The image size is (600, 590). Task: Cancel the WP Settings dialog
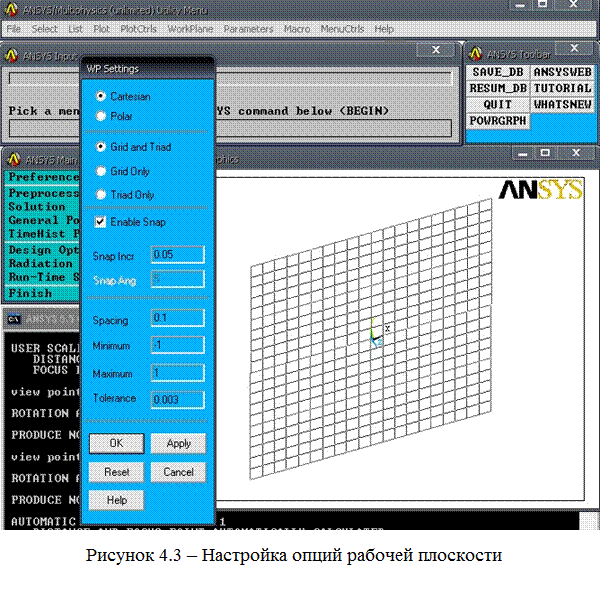click(178, 472)
